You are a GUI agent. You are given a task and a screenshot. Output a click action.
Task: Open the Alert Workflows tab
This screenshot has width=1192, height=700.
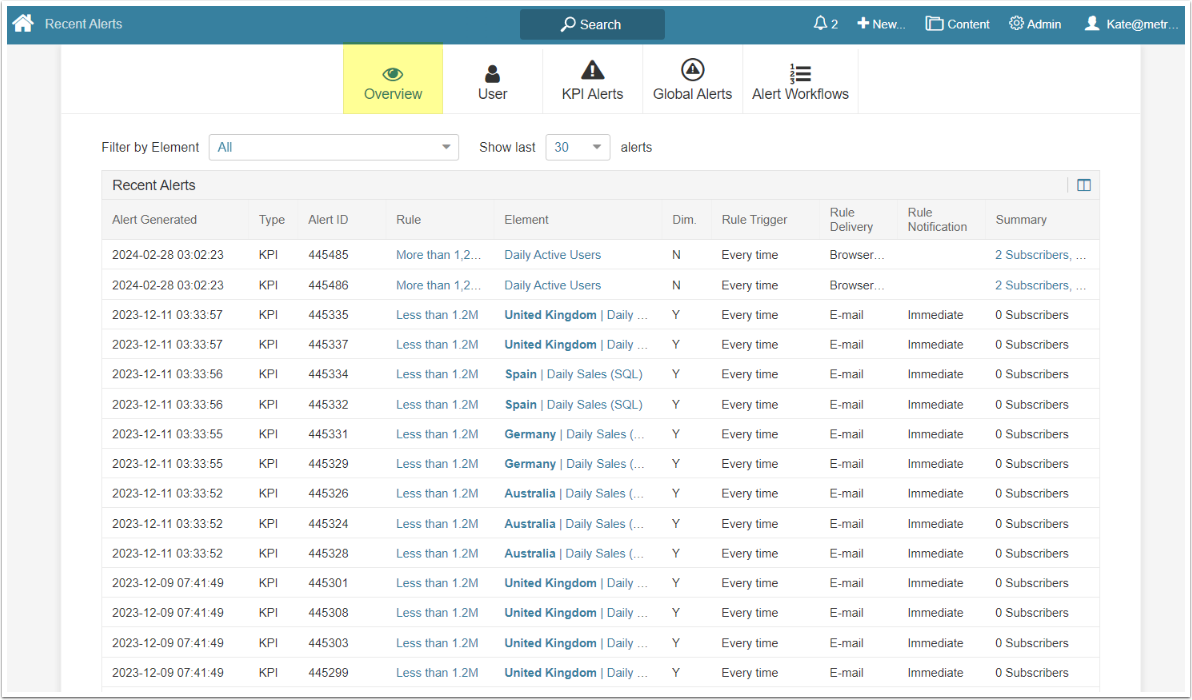pyautogui.click(x=800, y=80)
